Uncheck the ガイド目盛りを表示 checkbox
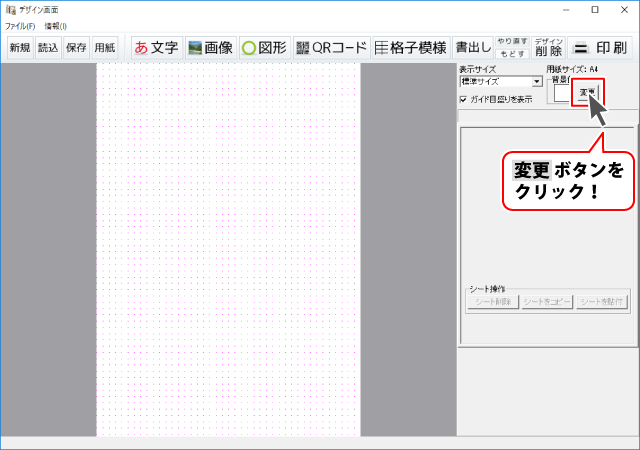The image size is (640, 450). 463,99
